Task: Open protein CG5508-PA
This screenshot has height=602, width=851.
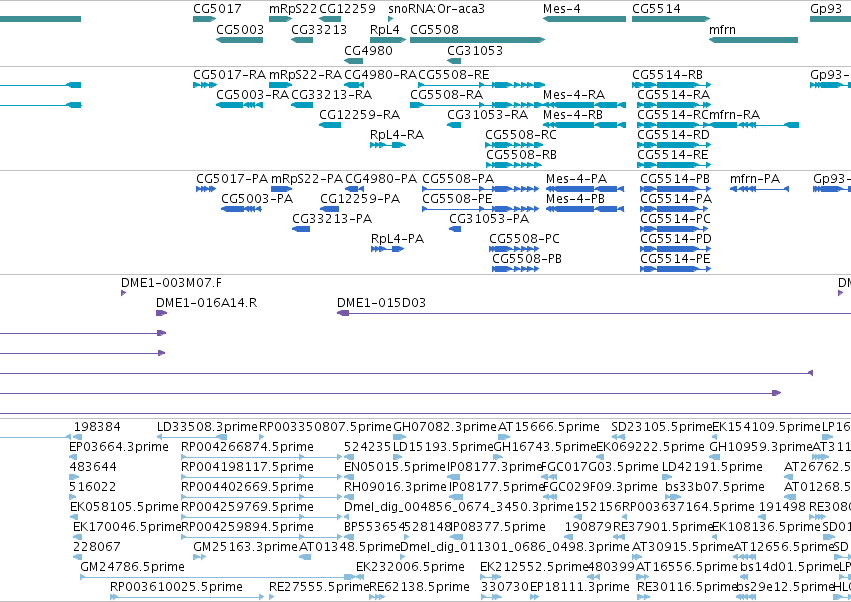Action: tap(480, 189)
